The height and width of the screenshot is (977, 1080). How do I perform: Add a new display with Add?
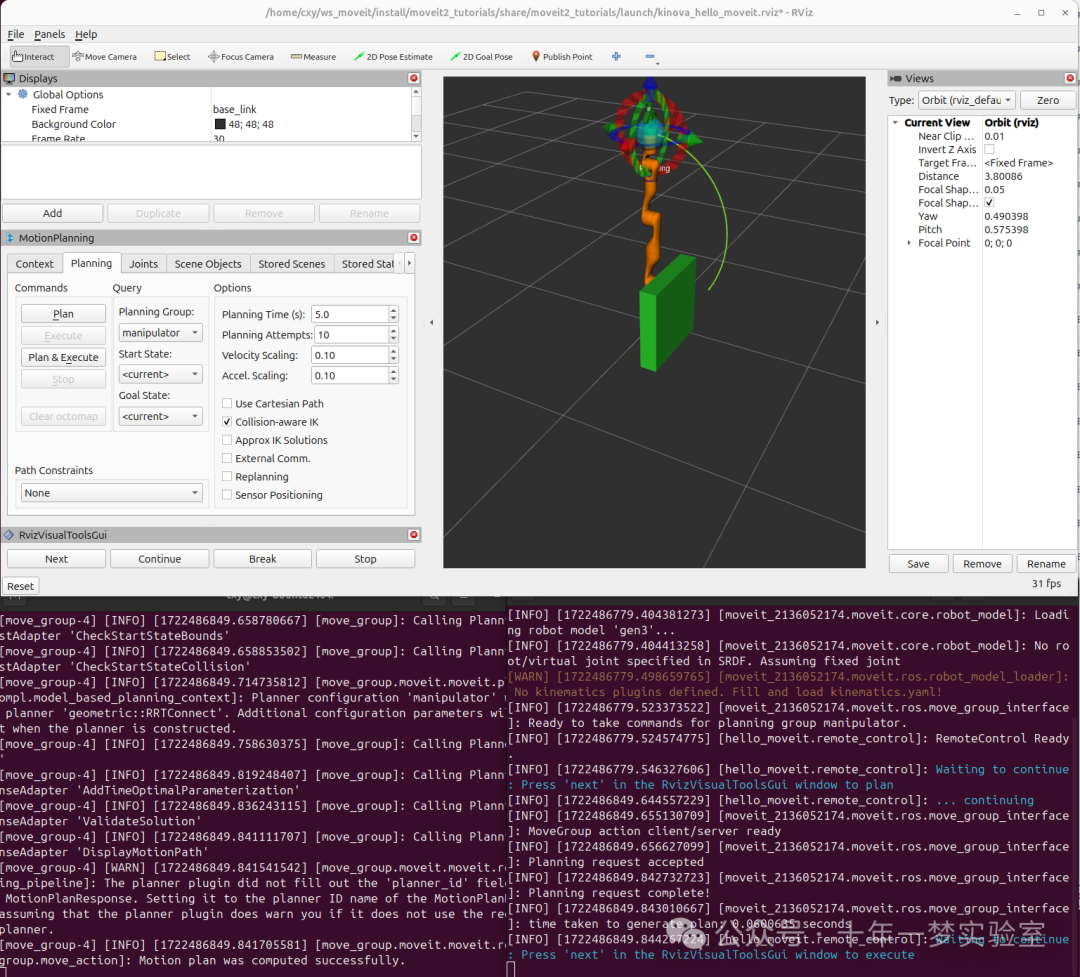click(x=52, y=213)
